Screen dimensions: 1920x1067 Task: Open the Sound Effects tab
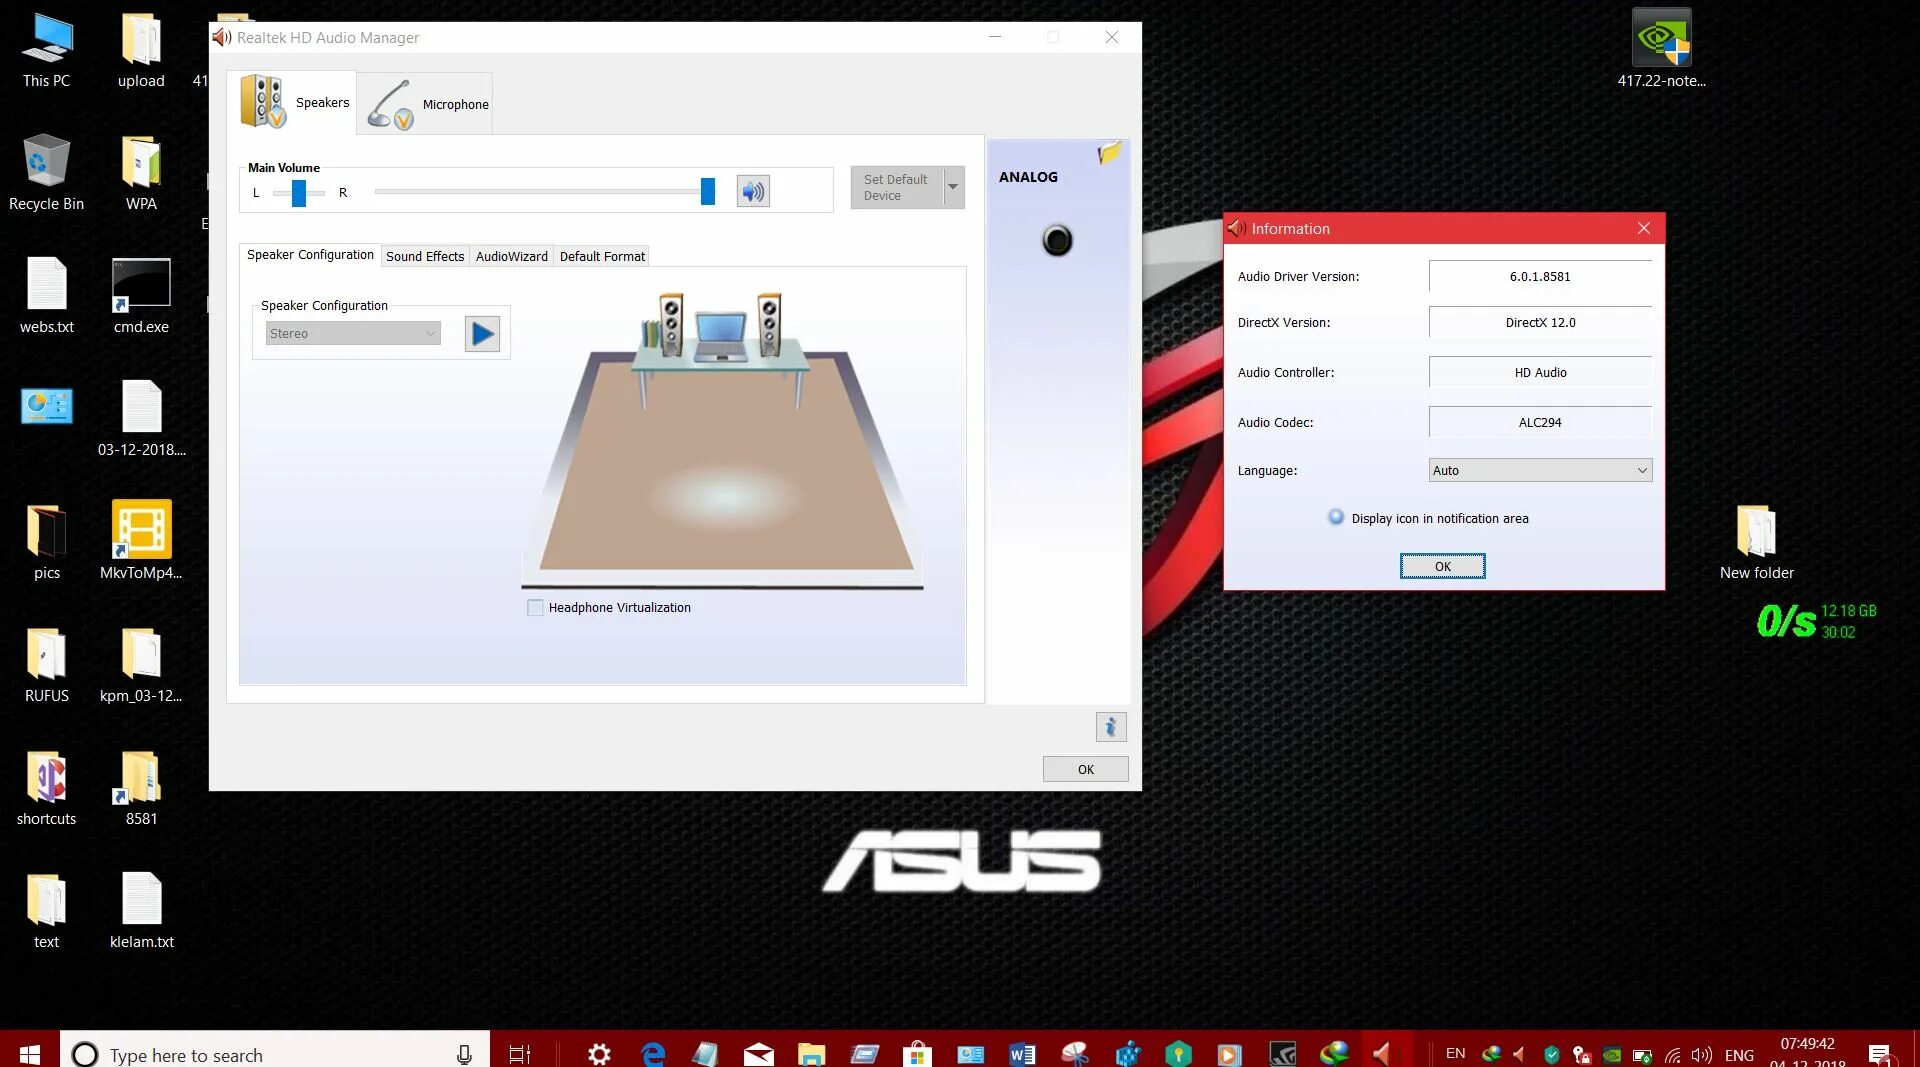(x=425, y=256)
